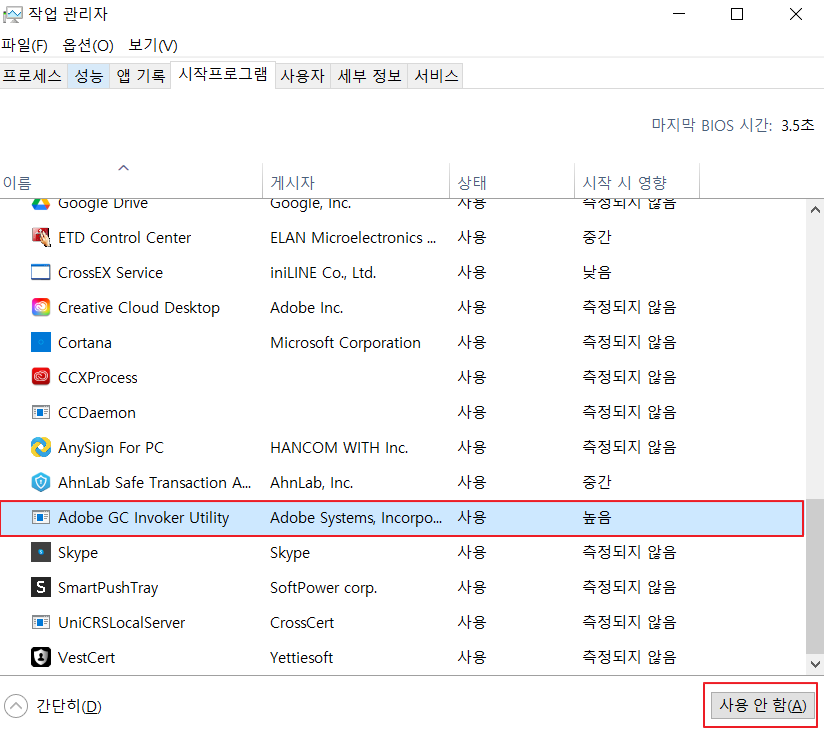The image size is (824, 733).
Task: Click publisher Yettiesoft cell
Action: (302, 657)
